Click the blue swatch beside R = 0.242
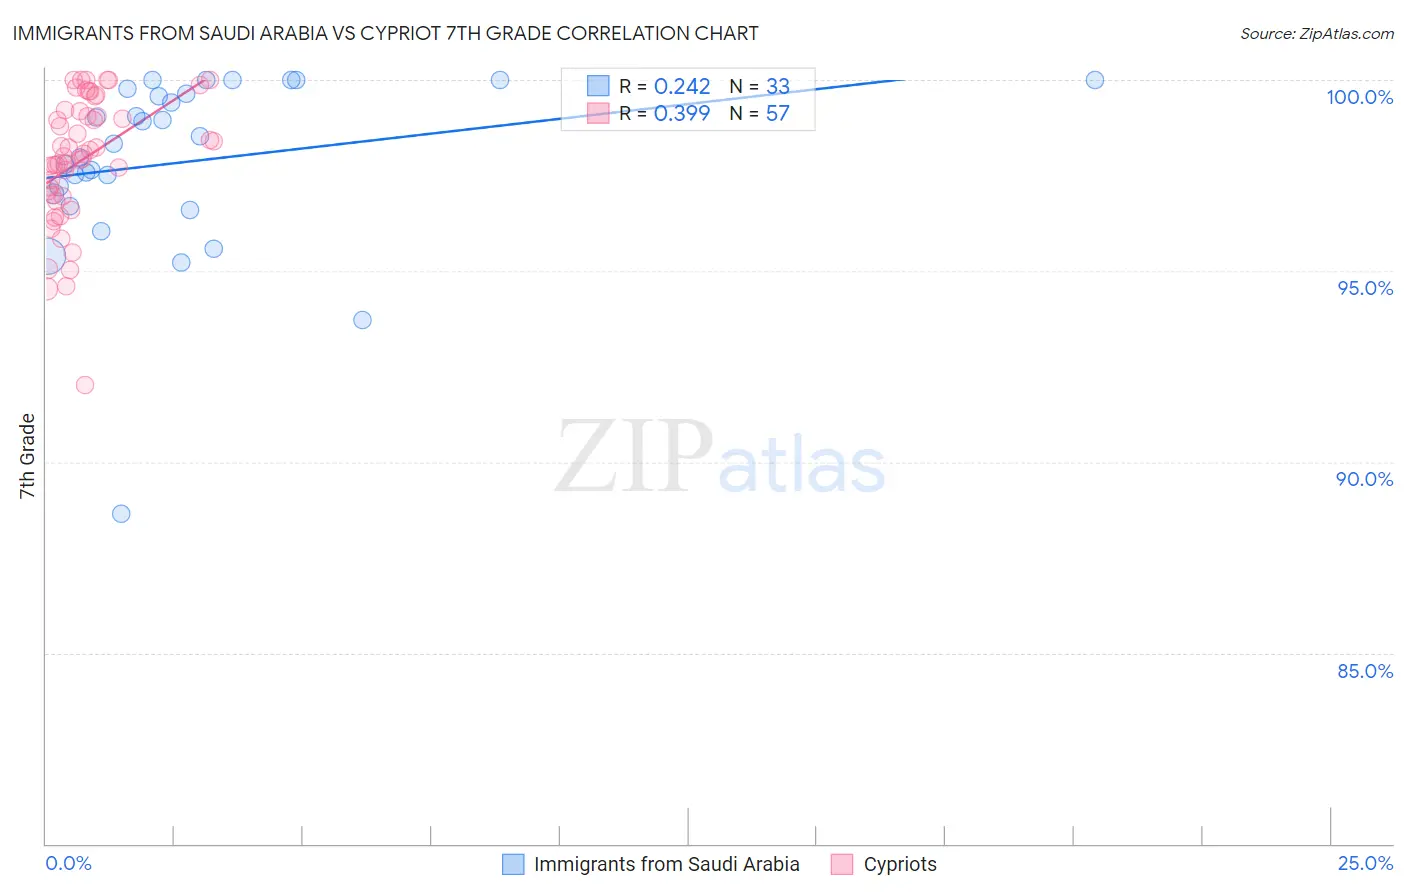 tap(598, 86)
